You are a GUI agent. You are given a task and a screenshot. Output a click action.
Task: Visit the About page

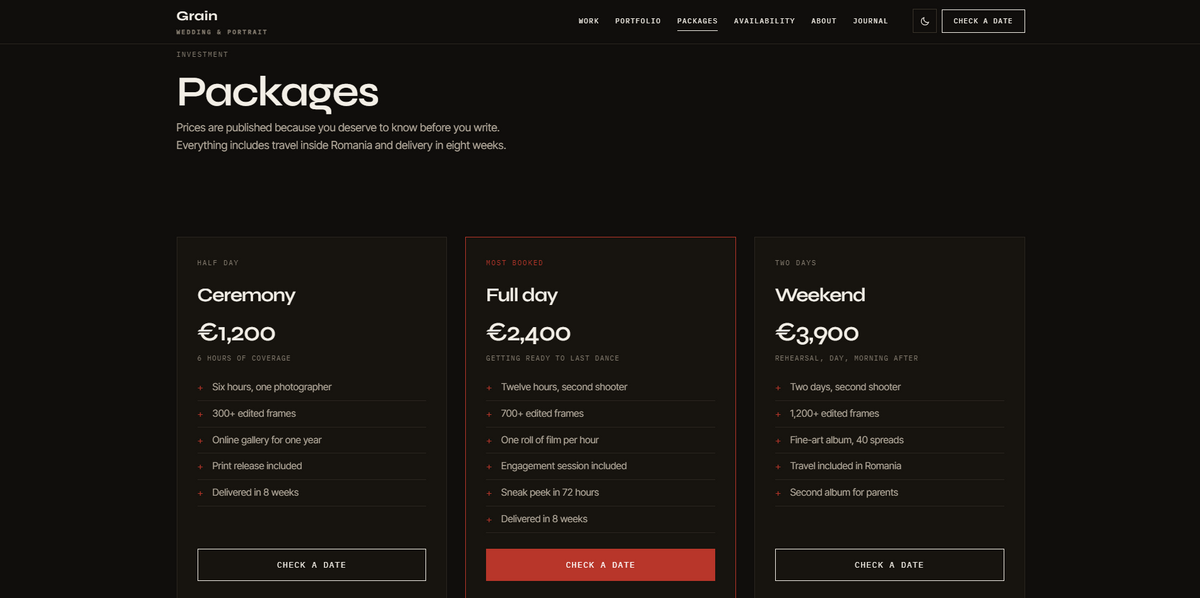pos(824,21)
